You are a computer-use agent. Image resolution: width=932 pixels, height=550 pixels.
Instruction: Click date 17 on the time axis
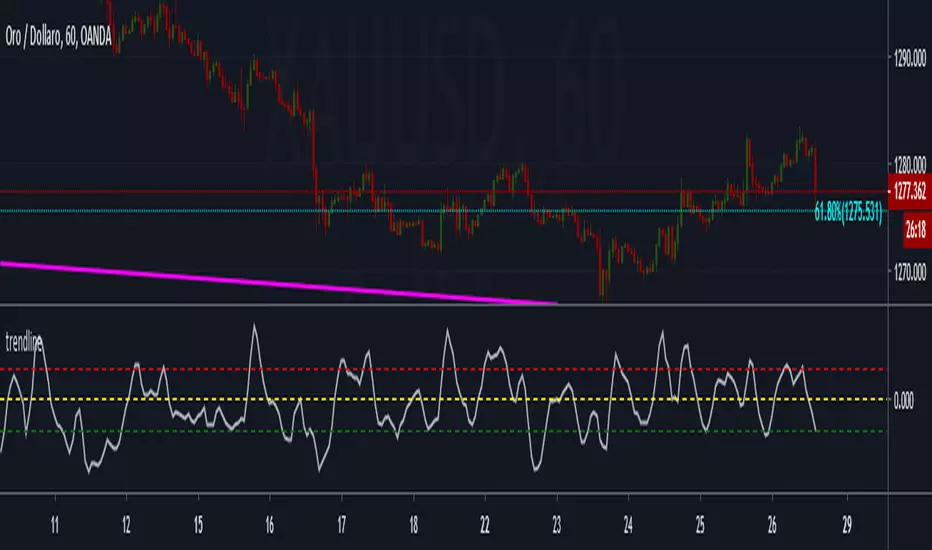(342, 525)
